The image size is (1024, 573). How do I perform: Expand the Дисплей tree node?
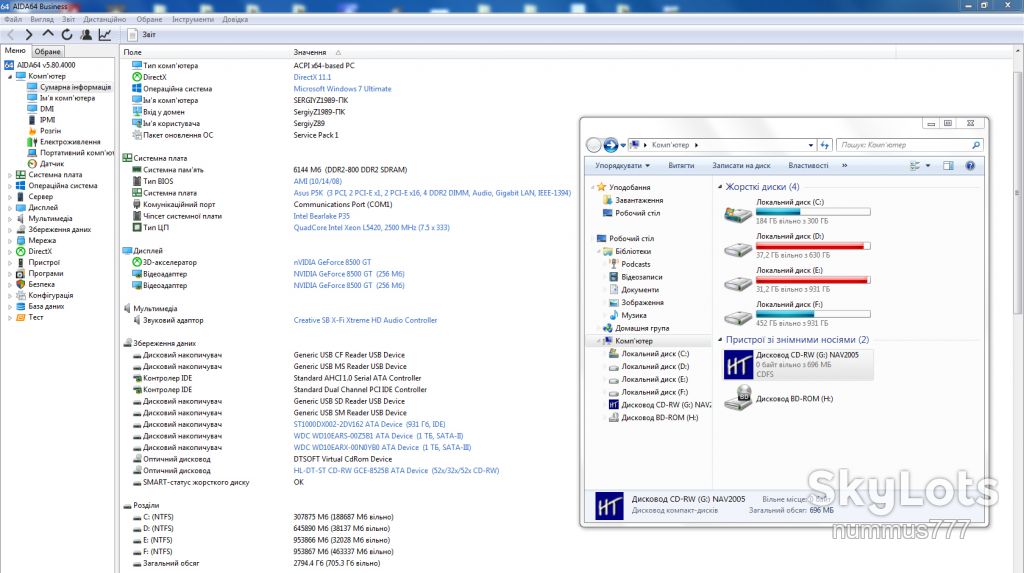click(10, 208)
